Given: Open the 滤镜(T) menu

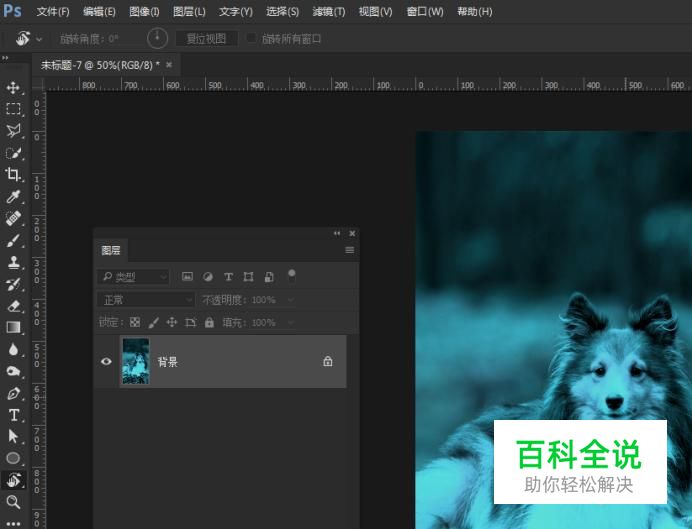Looking at the screenshot, I should tap(329, 11).
